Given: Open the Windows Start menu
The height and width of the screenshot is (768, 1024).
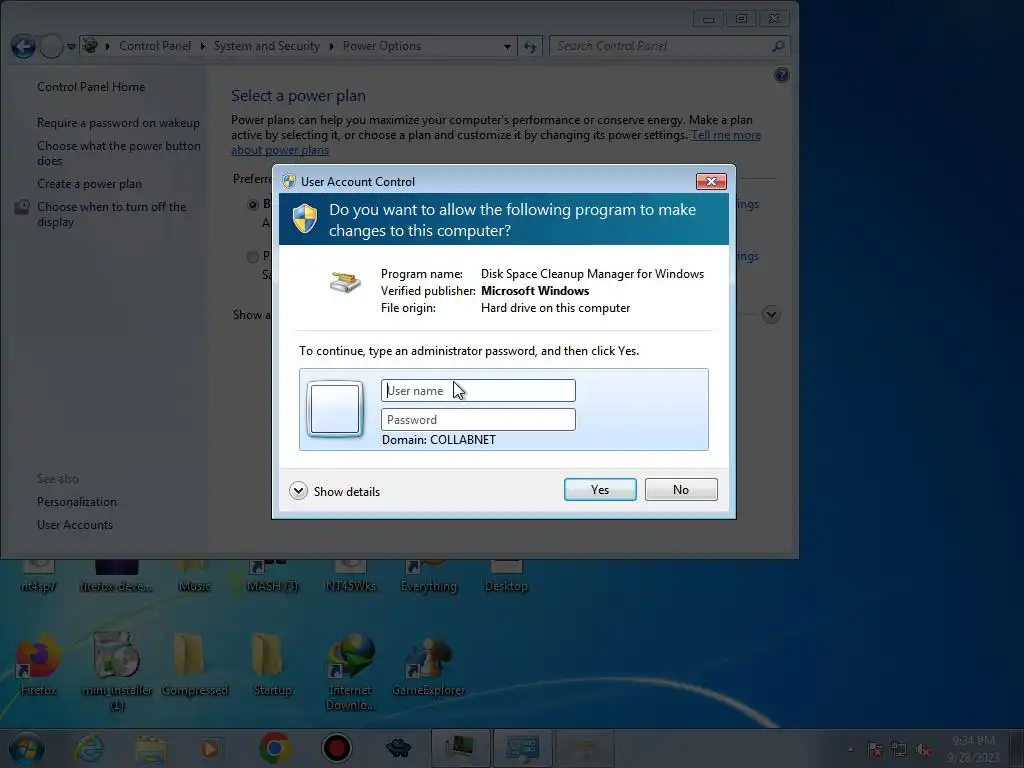Looking at the screenshot, I should tap(25, 748).
